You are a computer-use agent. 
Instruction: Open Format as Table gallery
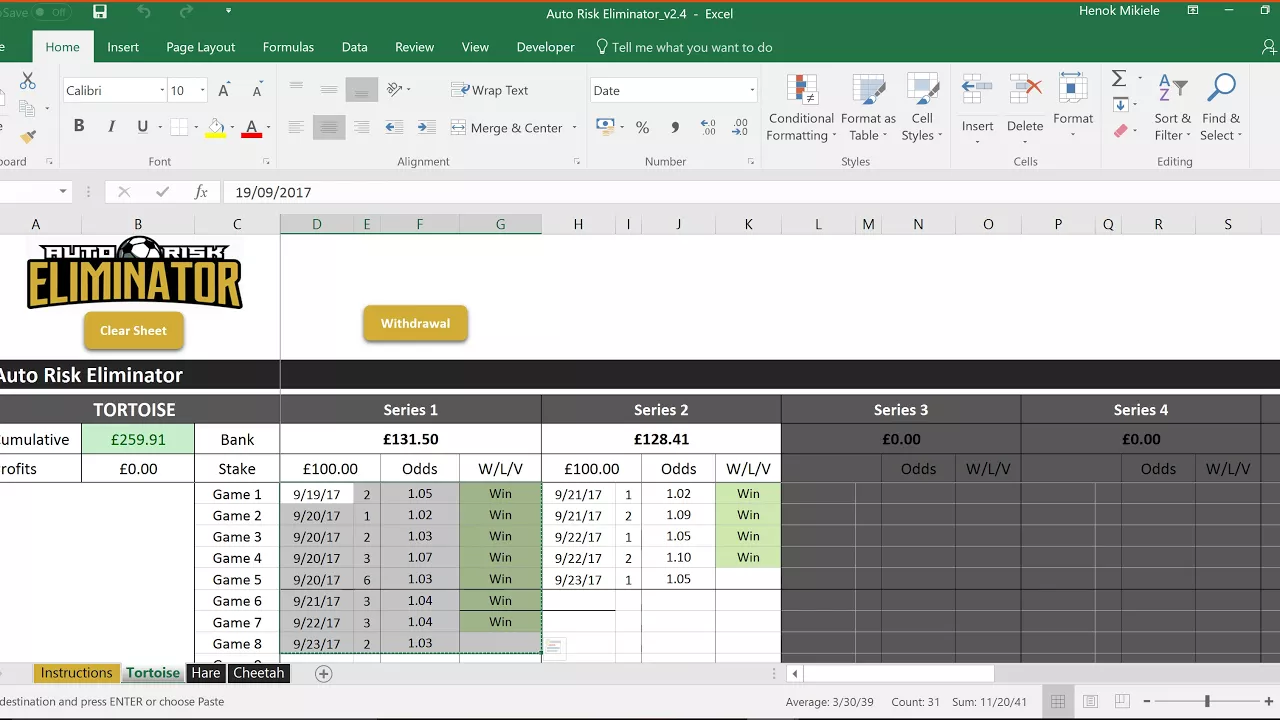tap(868, 108)
